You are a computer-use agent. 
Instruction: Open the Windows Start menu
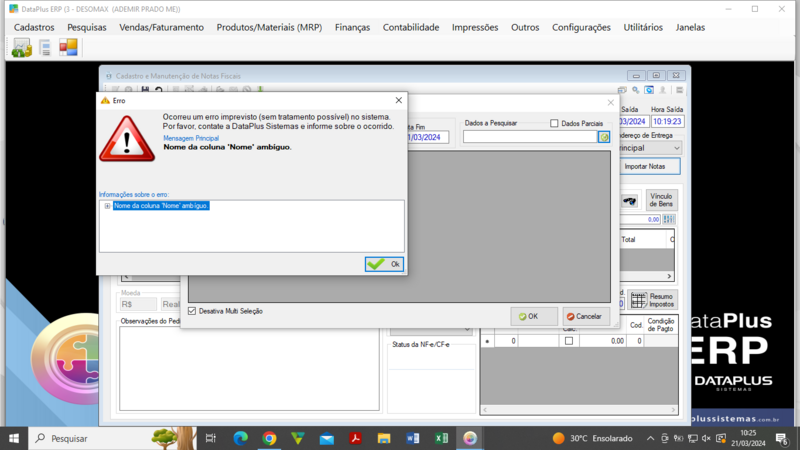(x=14, y=438)
